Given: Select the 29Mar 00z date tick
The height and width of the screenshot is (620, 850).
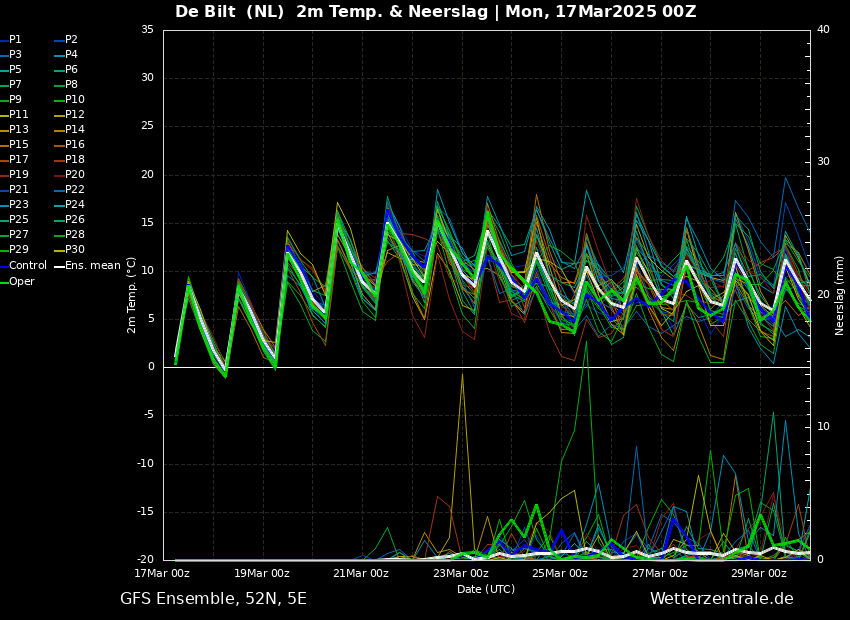Looking at the screenshot, I should pos(759,574).
